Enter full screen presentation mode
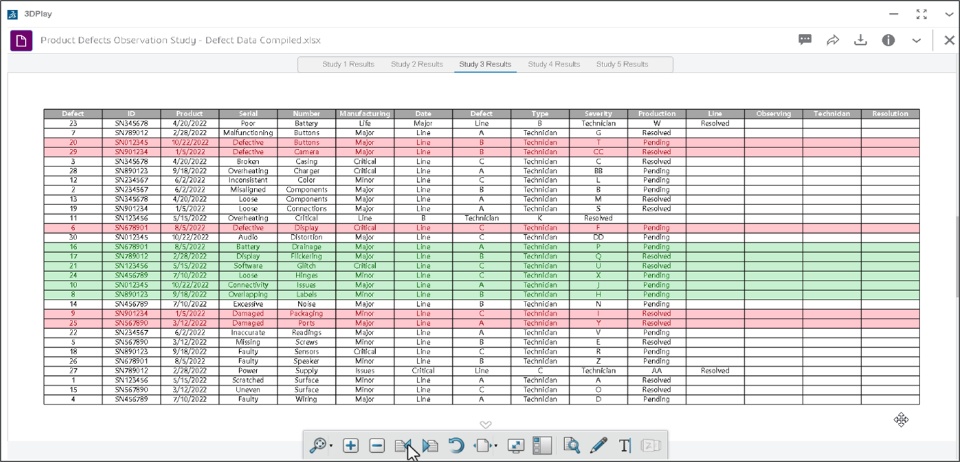The width and height of the screenshot is (960, 462). (516, 445)
